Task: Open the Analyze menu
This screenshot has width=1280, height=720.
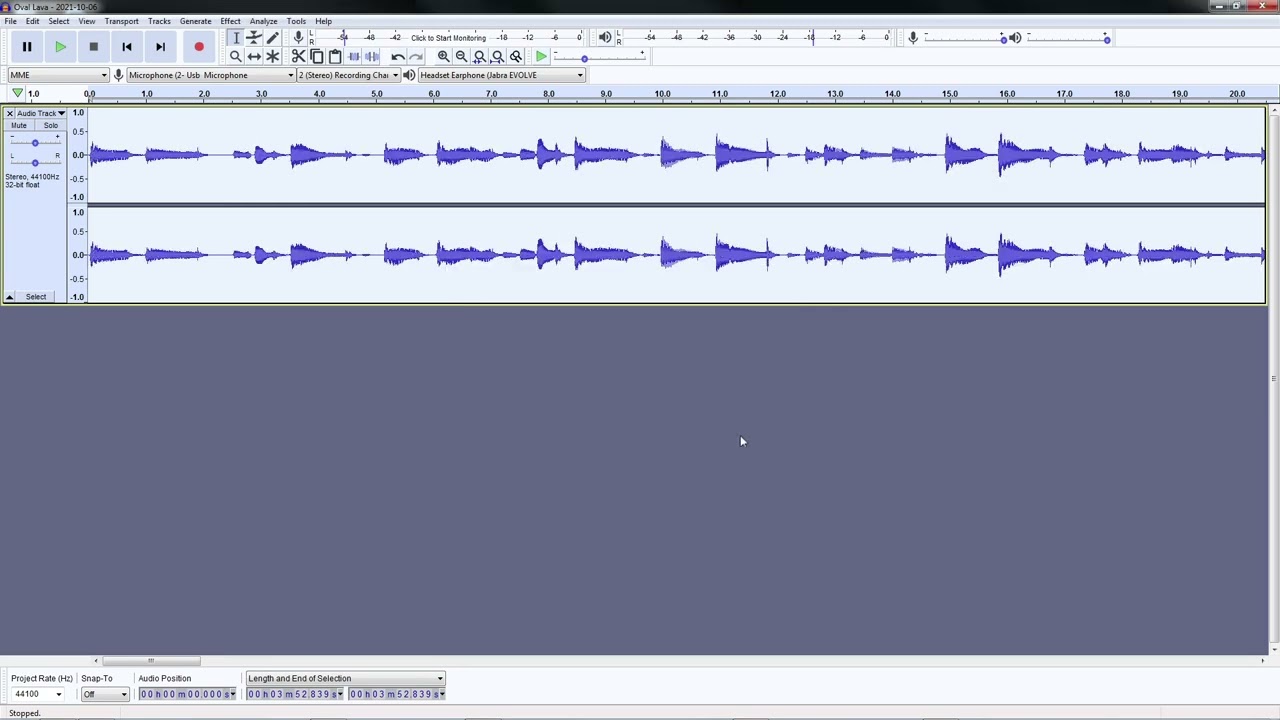Action: [x=264, y=21]
